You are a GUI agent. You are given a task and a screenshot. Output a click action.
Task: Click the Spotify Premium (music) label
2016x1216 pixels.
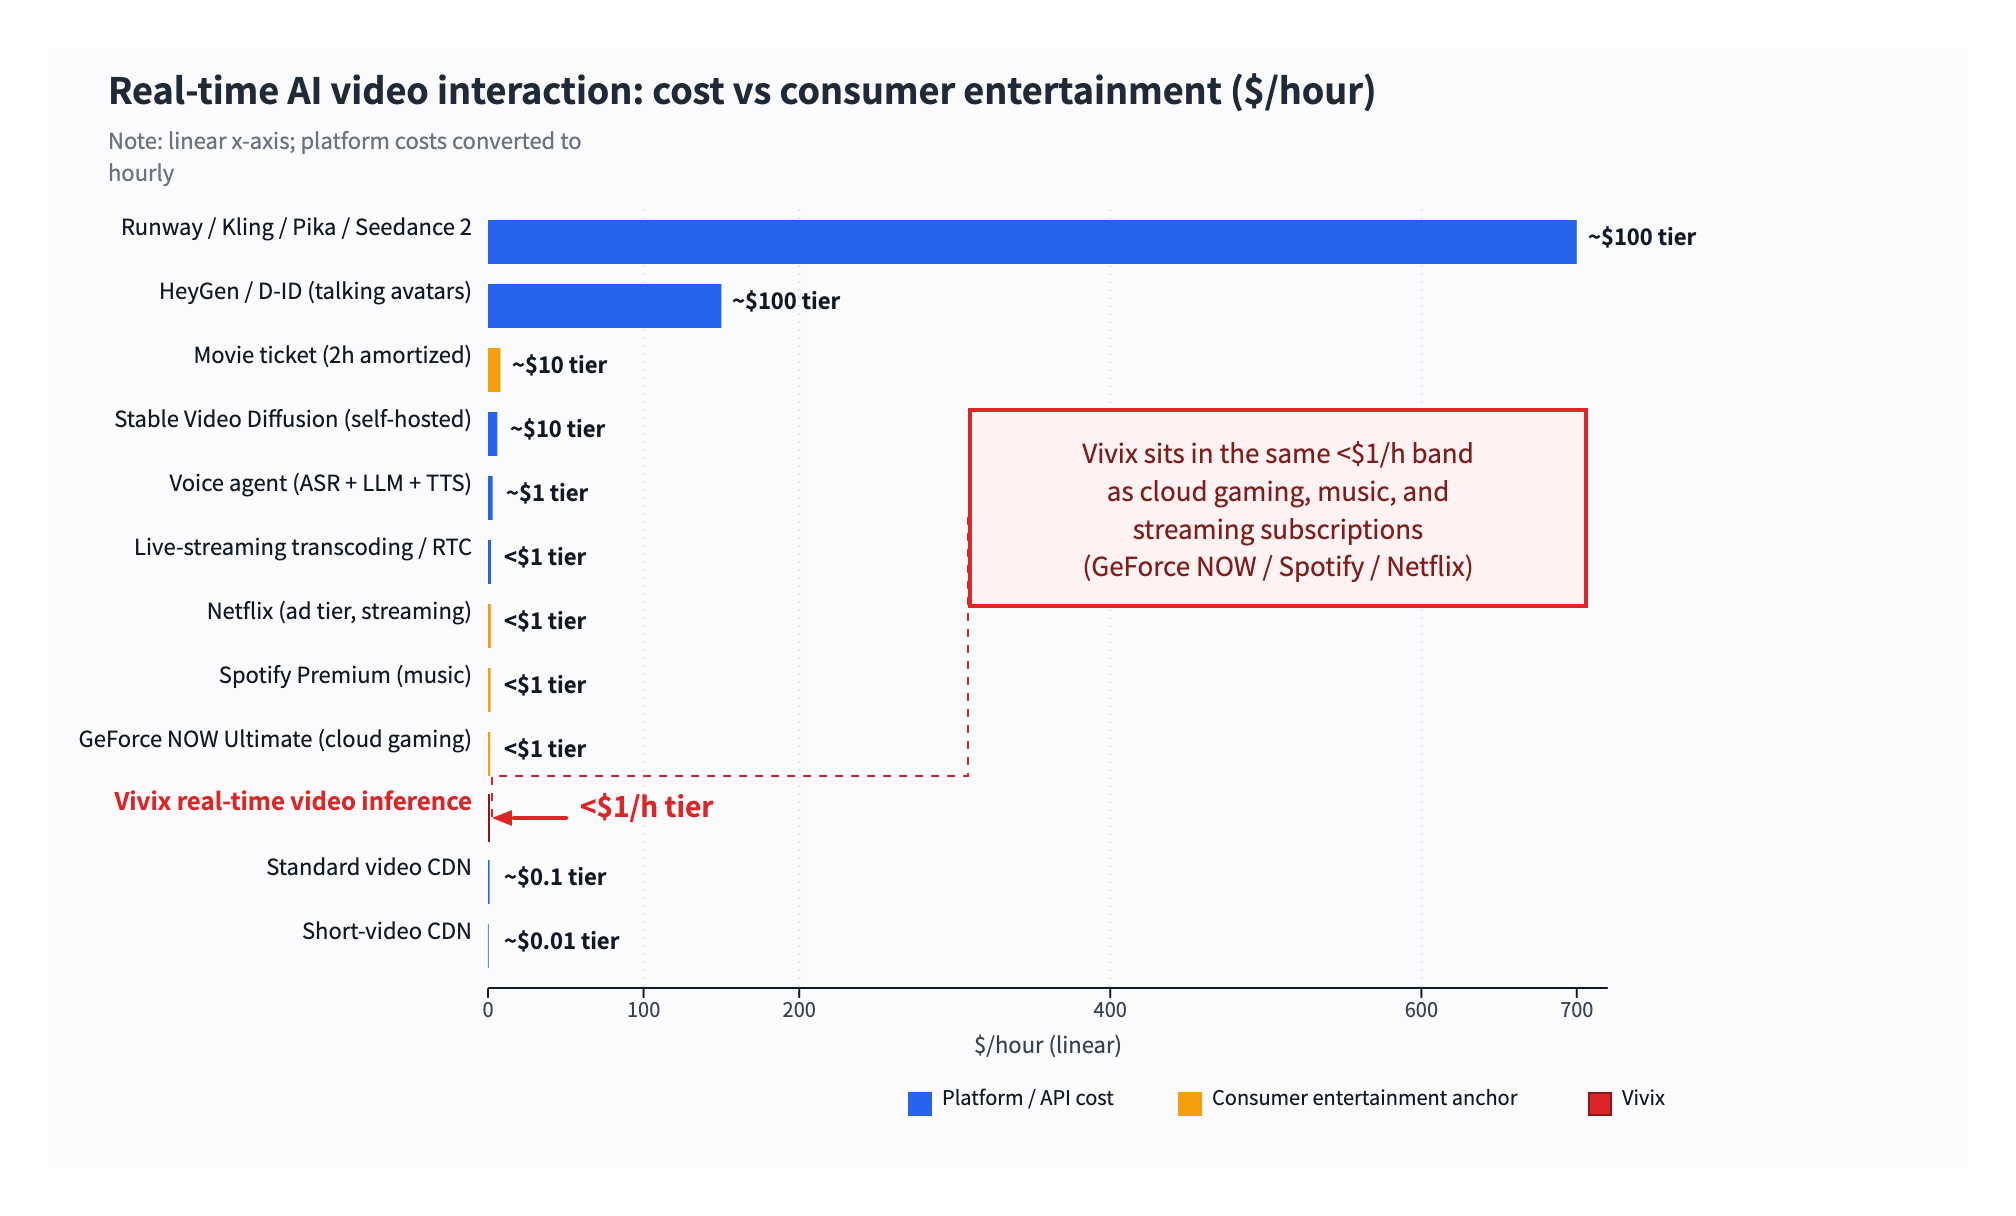(x=345, y=675)
